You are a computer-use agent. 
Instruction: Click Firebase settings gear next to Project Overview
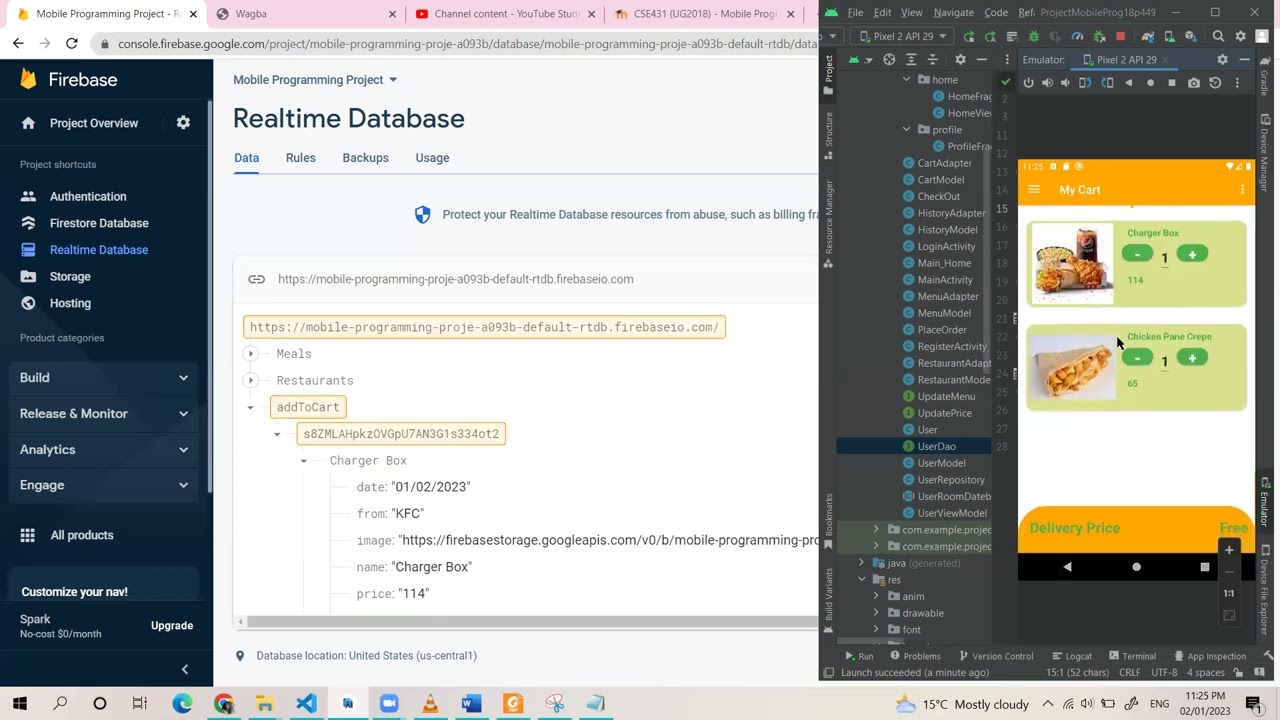(183, 122)
